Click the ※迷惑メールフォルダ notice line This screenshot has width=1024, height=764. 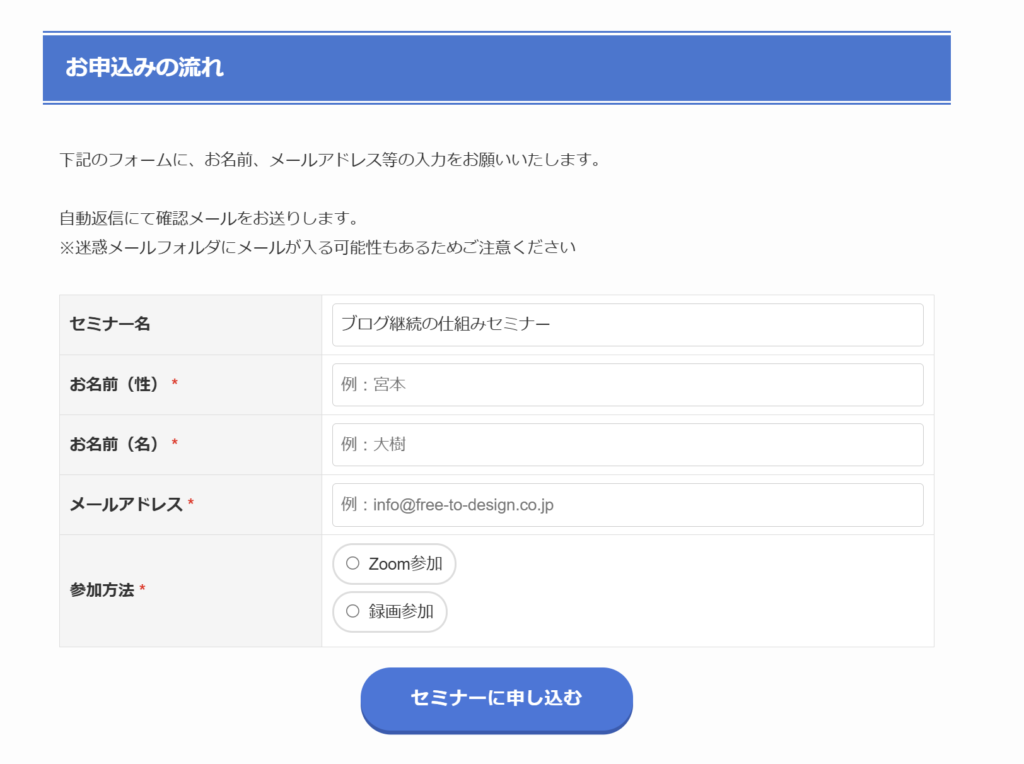(317, 247)
